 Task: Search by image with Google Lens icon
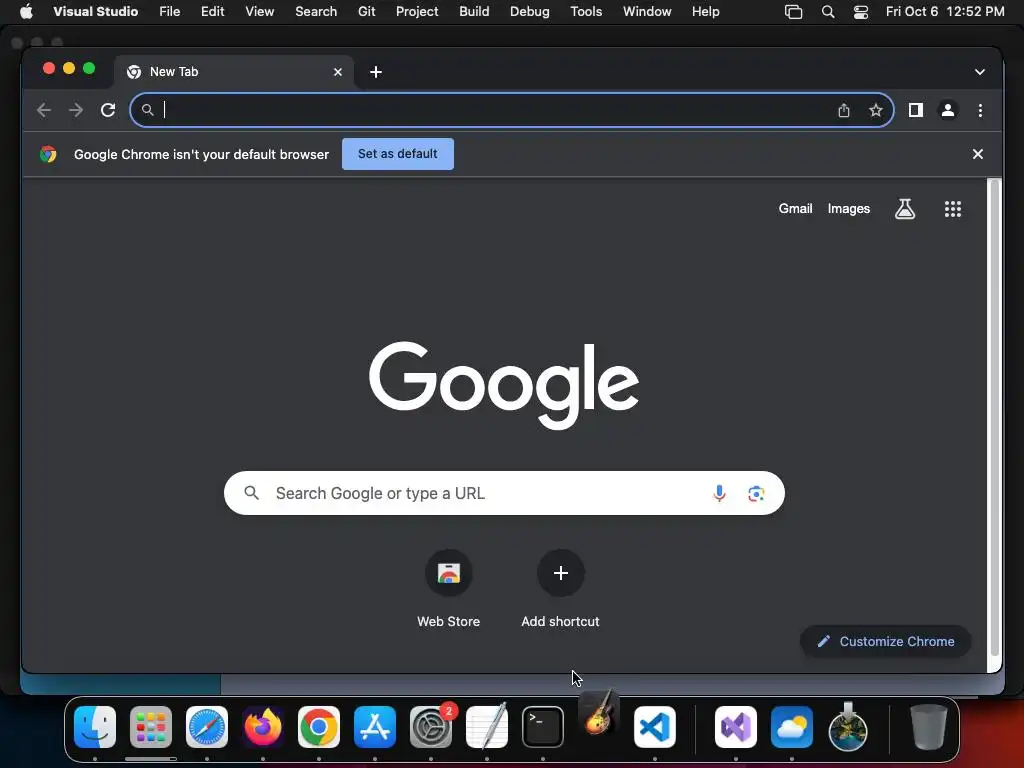756,493
